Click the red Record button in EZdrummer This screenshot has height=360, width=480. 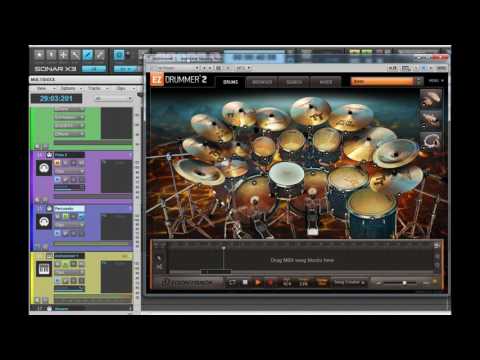point(270,283)
